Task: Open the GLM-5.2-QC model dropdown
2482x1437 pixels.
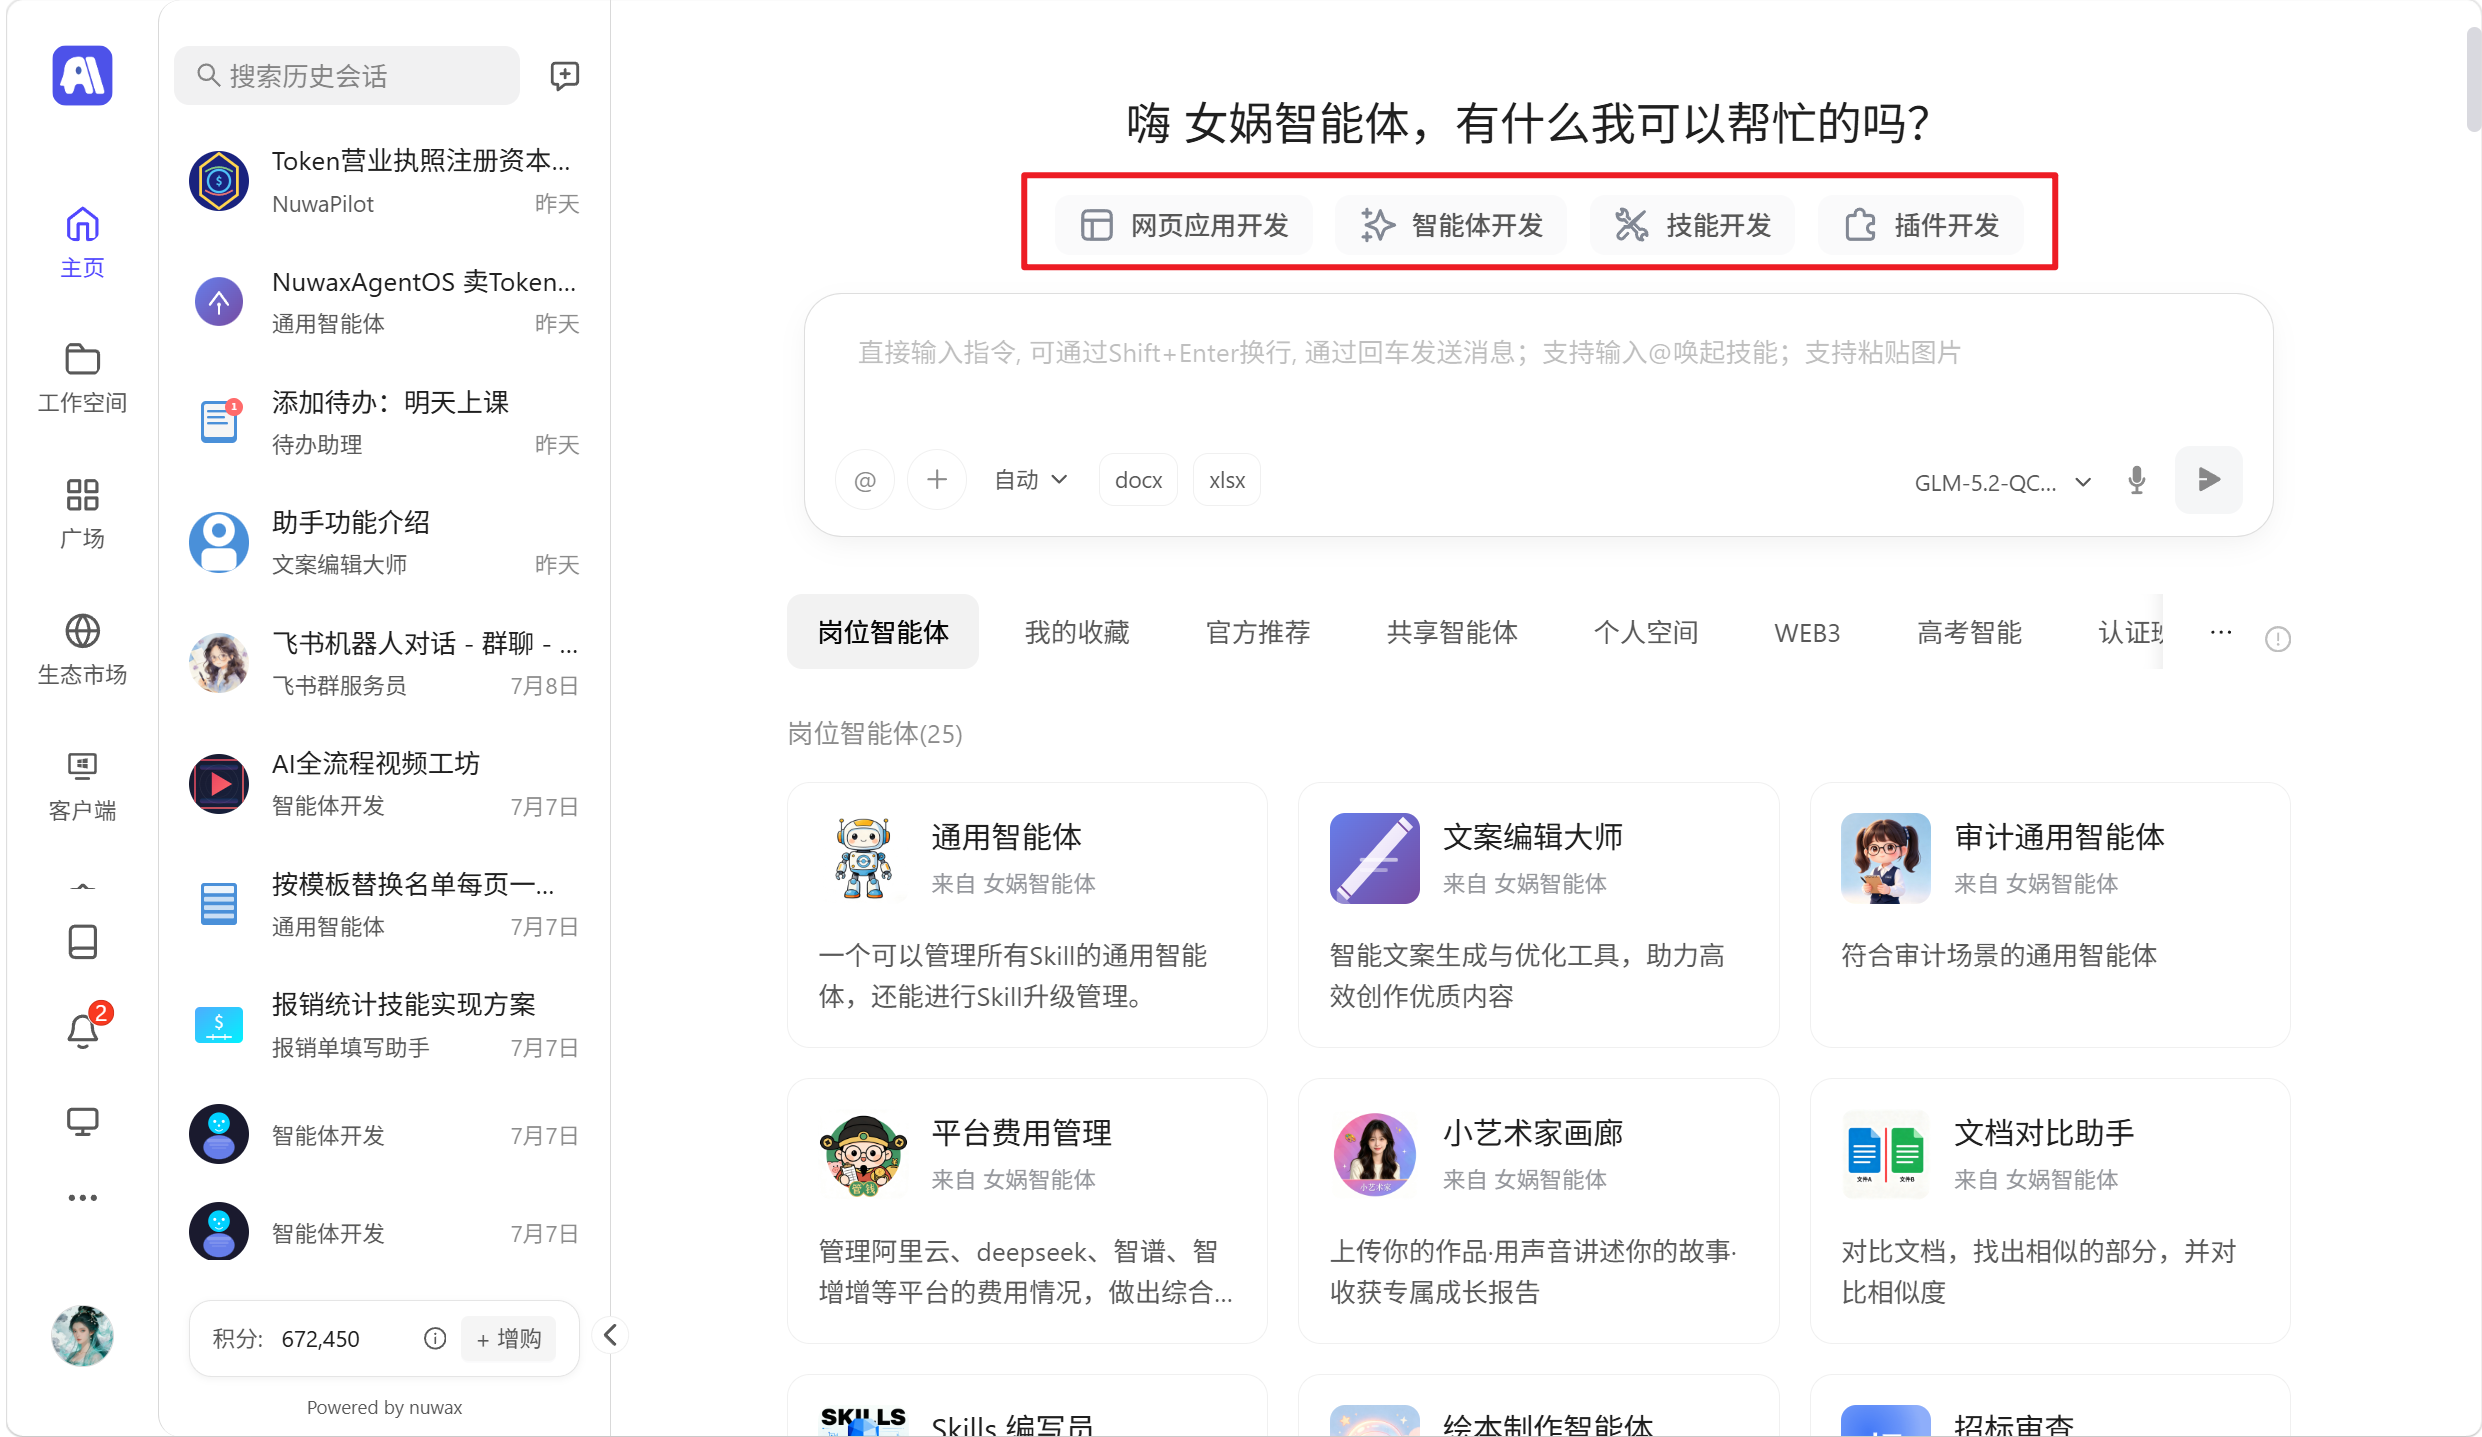Action: coord(2002,483)
